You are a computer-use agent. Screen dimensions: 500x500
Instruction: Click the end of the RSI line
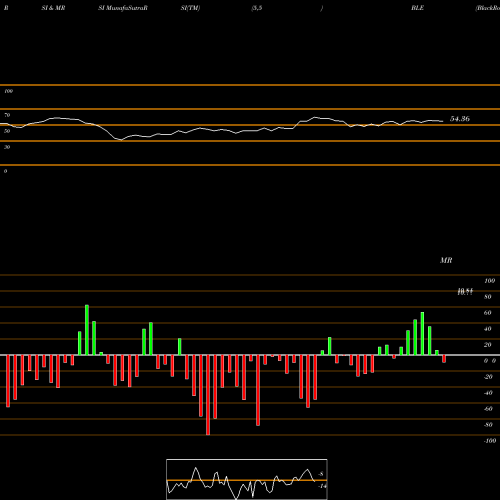[x=443, y=121]
